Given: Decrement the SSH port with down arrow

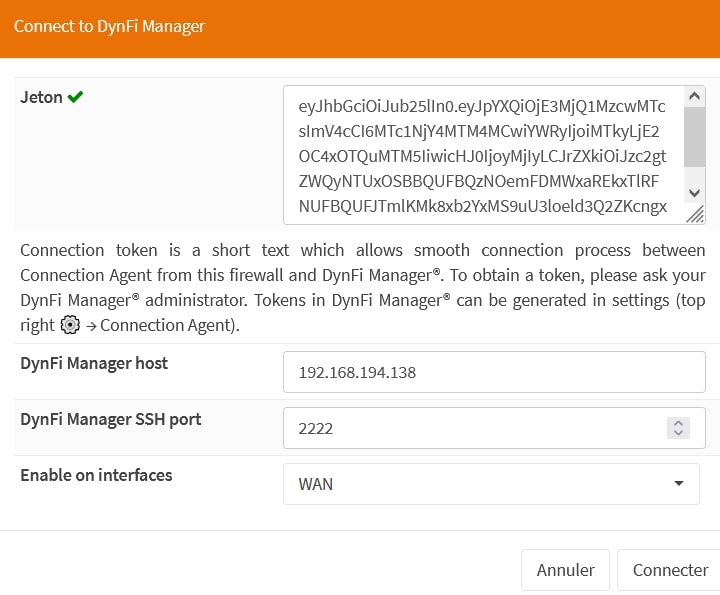Looking at the screenshot, I should point(679,433).
